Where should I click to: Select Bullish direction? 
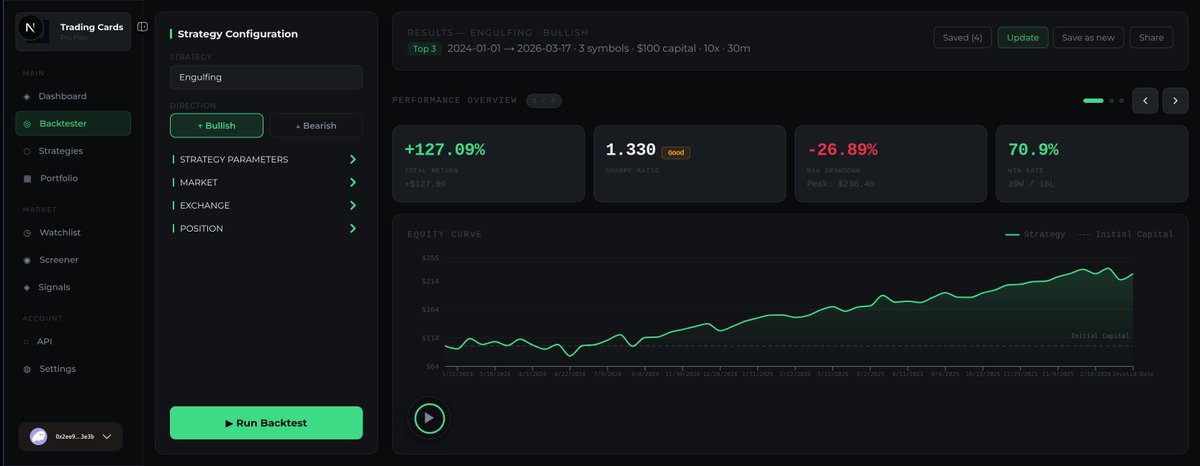(x=217, y=125)
